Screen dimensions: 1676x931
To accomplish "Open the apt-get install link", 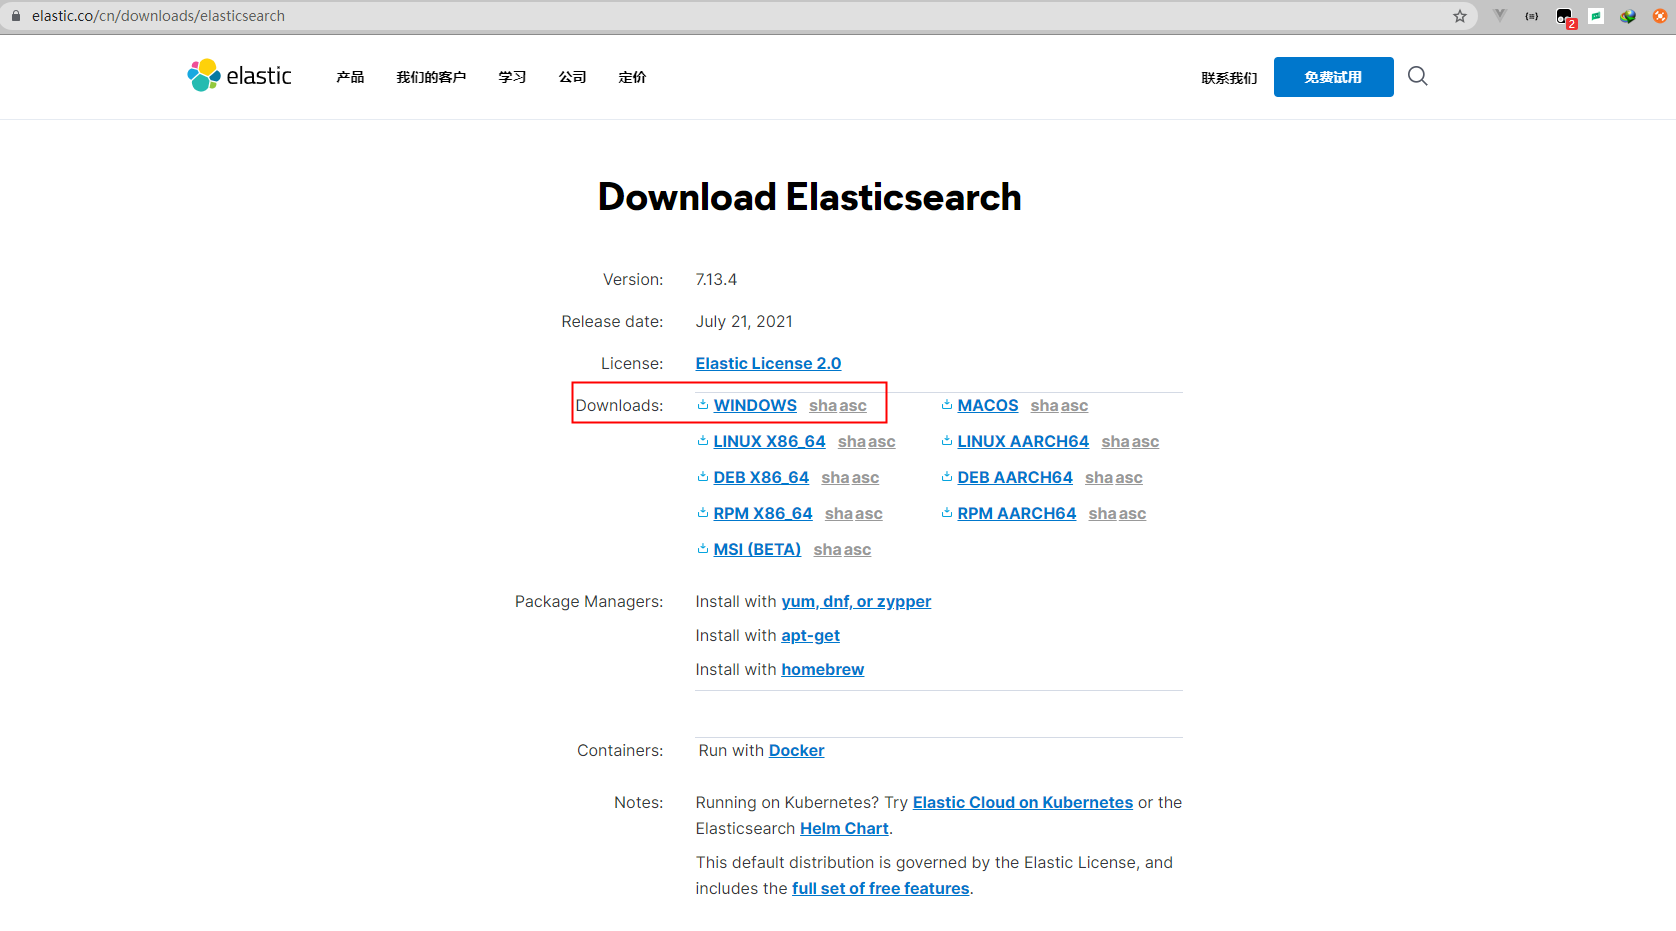I will [x=811, y=635].
